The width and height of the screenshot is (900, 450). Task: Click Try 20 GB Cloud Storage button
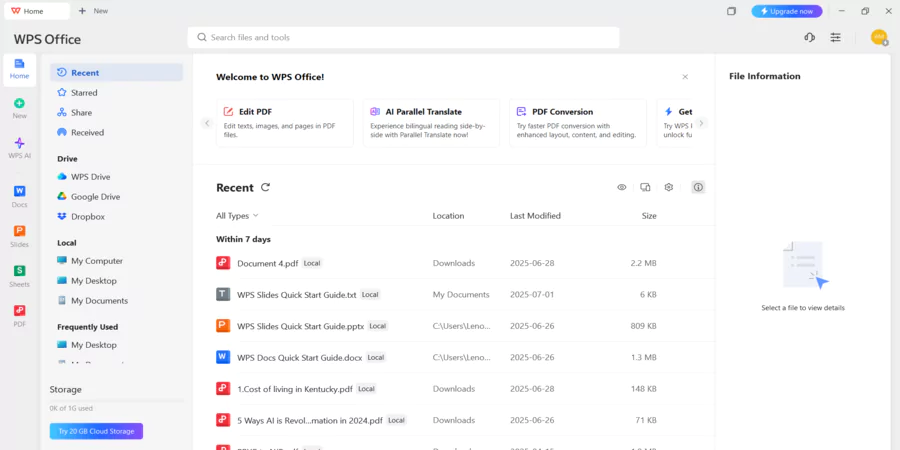pyautogui.click(x=96, y=431)
